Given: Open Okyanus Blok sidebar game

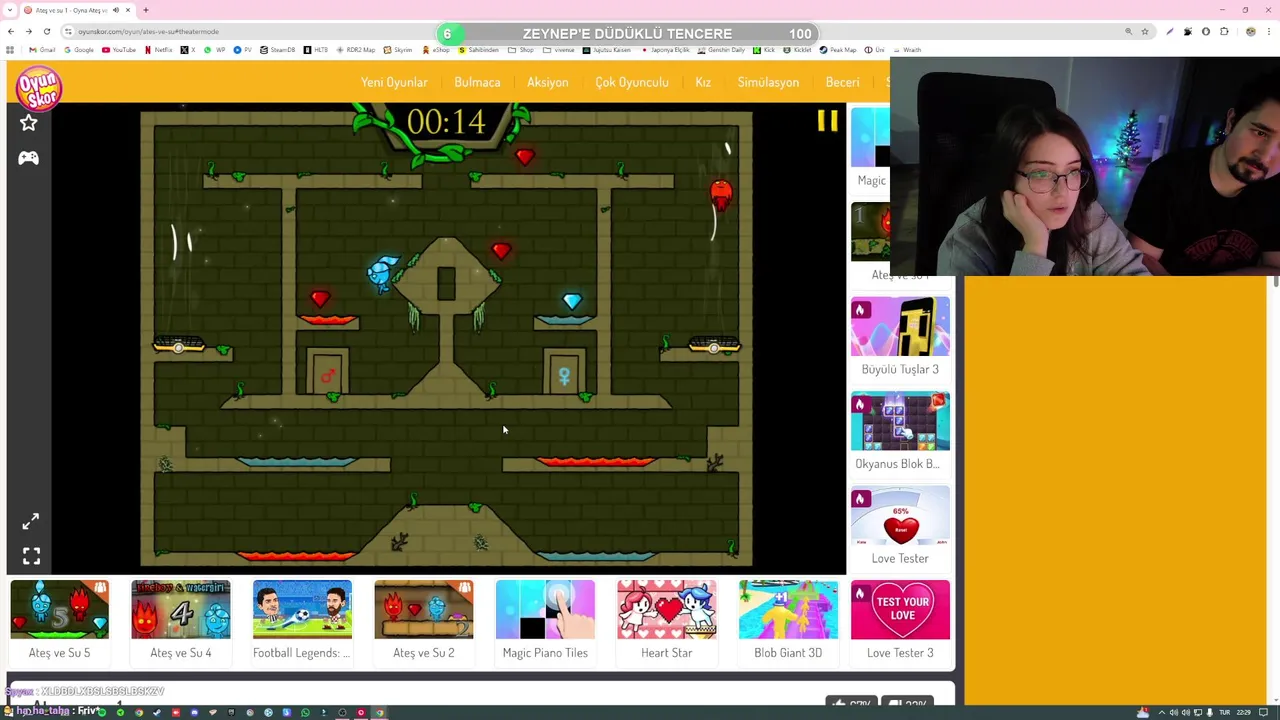Looking at the screenshot, I should coord(900,421).
